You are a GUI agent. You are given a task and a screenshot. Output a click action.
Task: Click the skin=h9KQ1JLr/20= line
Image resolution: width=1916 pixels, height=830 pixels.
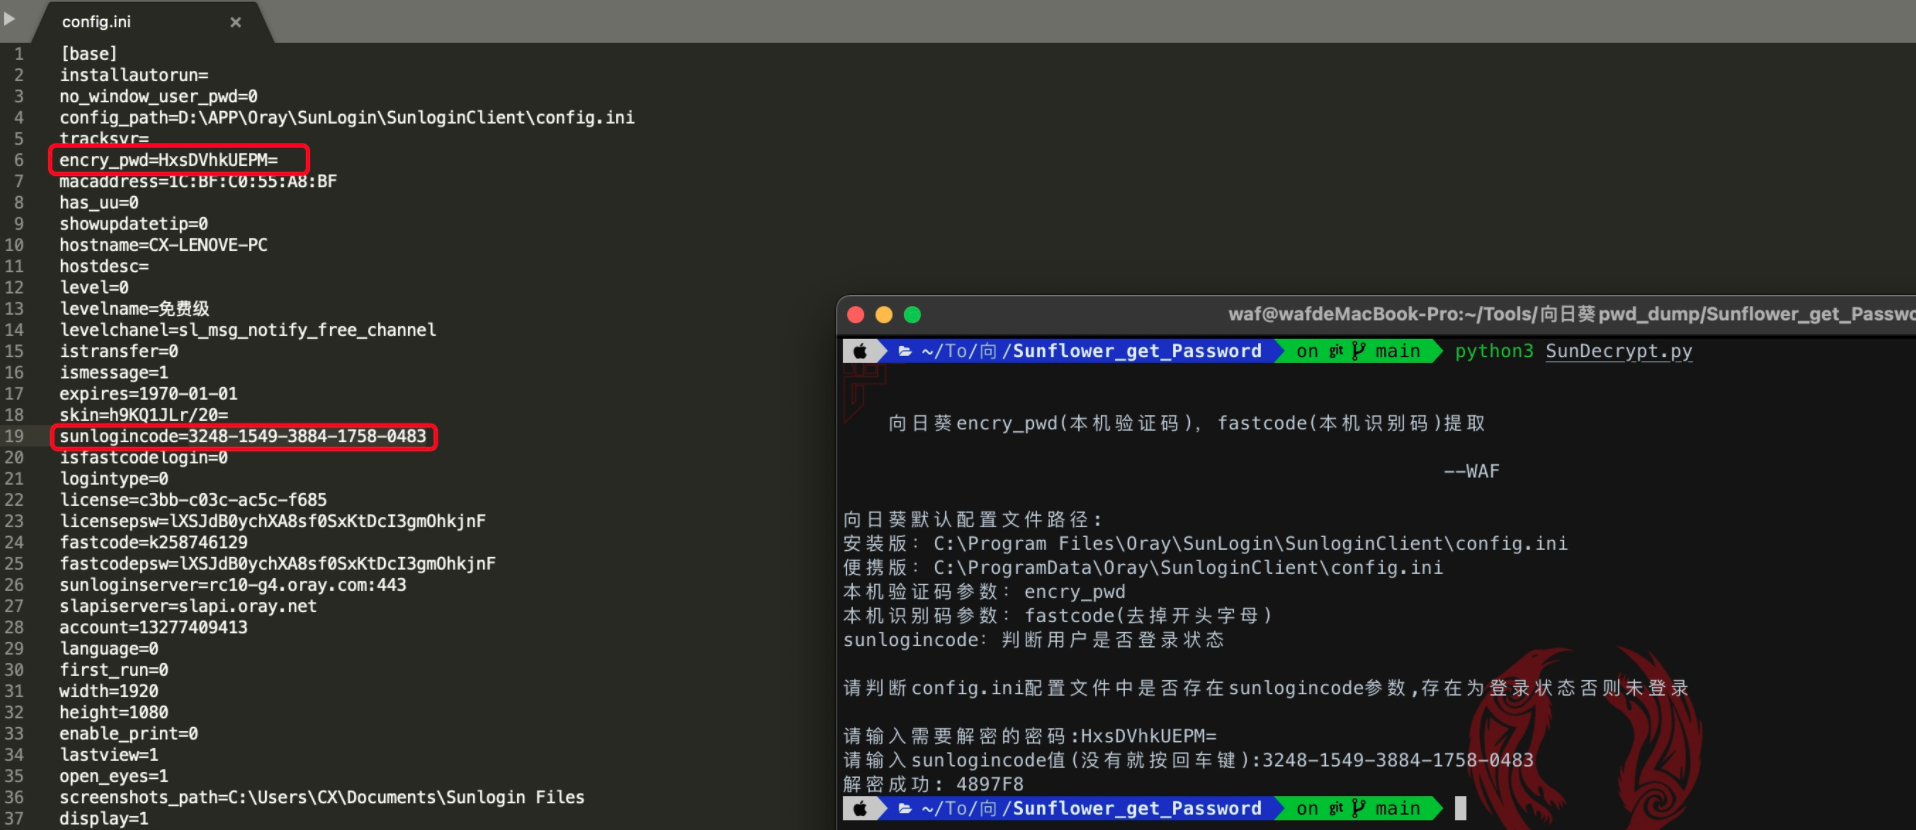pos(144,415)
